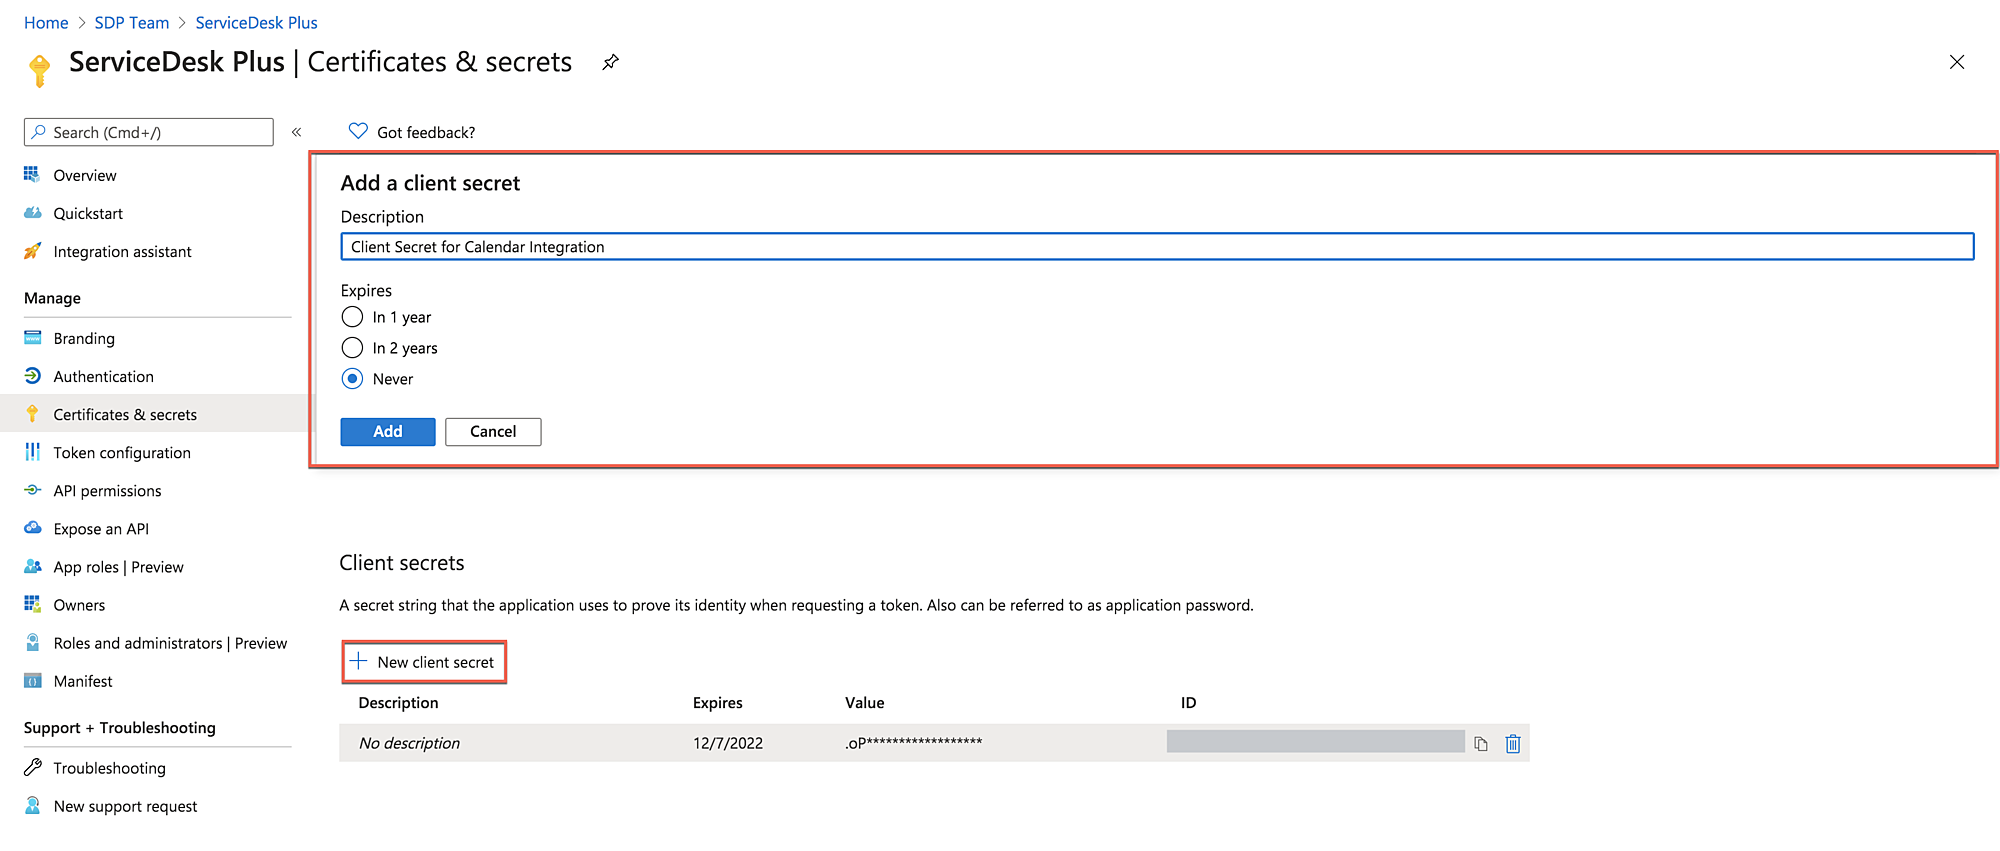This screenshot has height=851, width=2000.
Task: Open the Overview page
Action: (85, 176)
